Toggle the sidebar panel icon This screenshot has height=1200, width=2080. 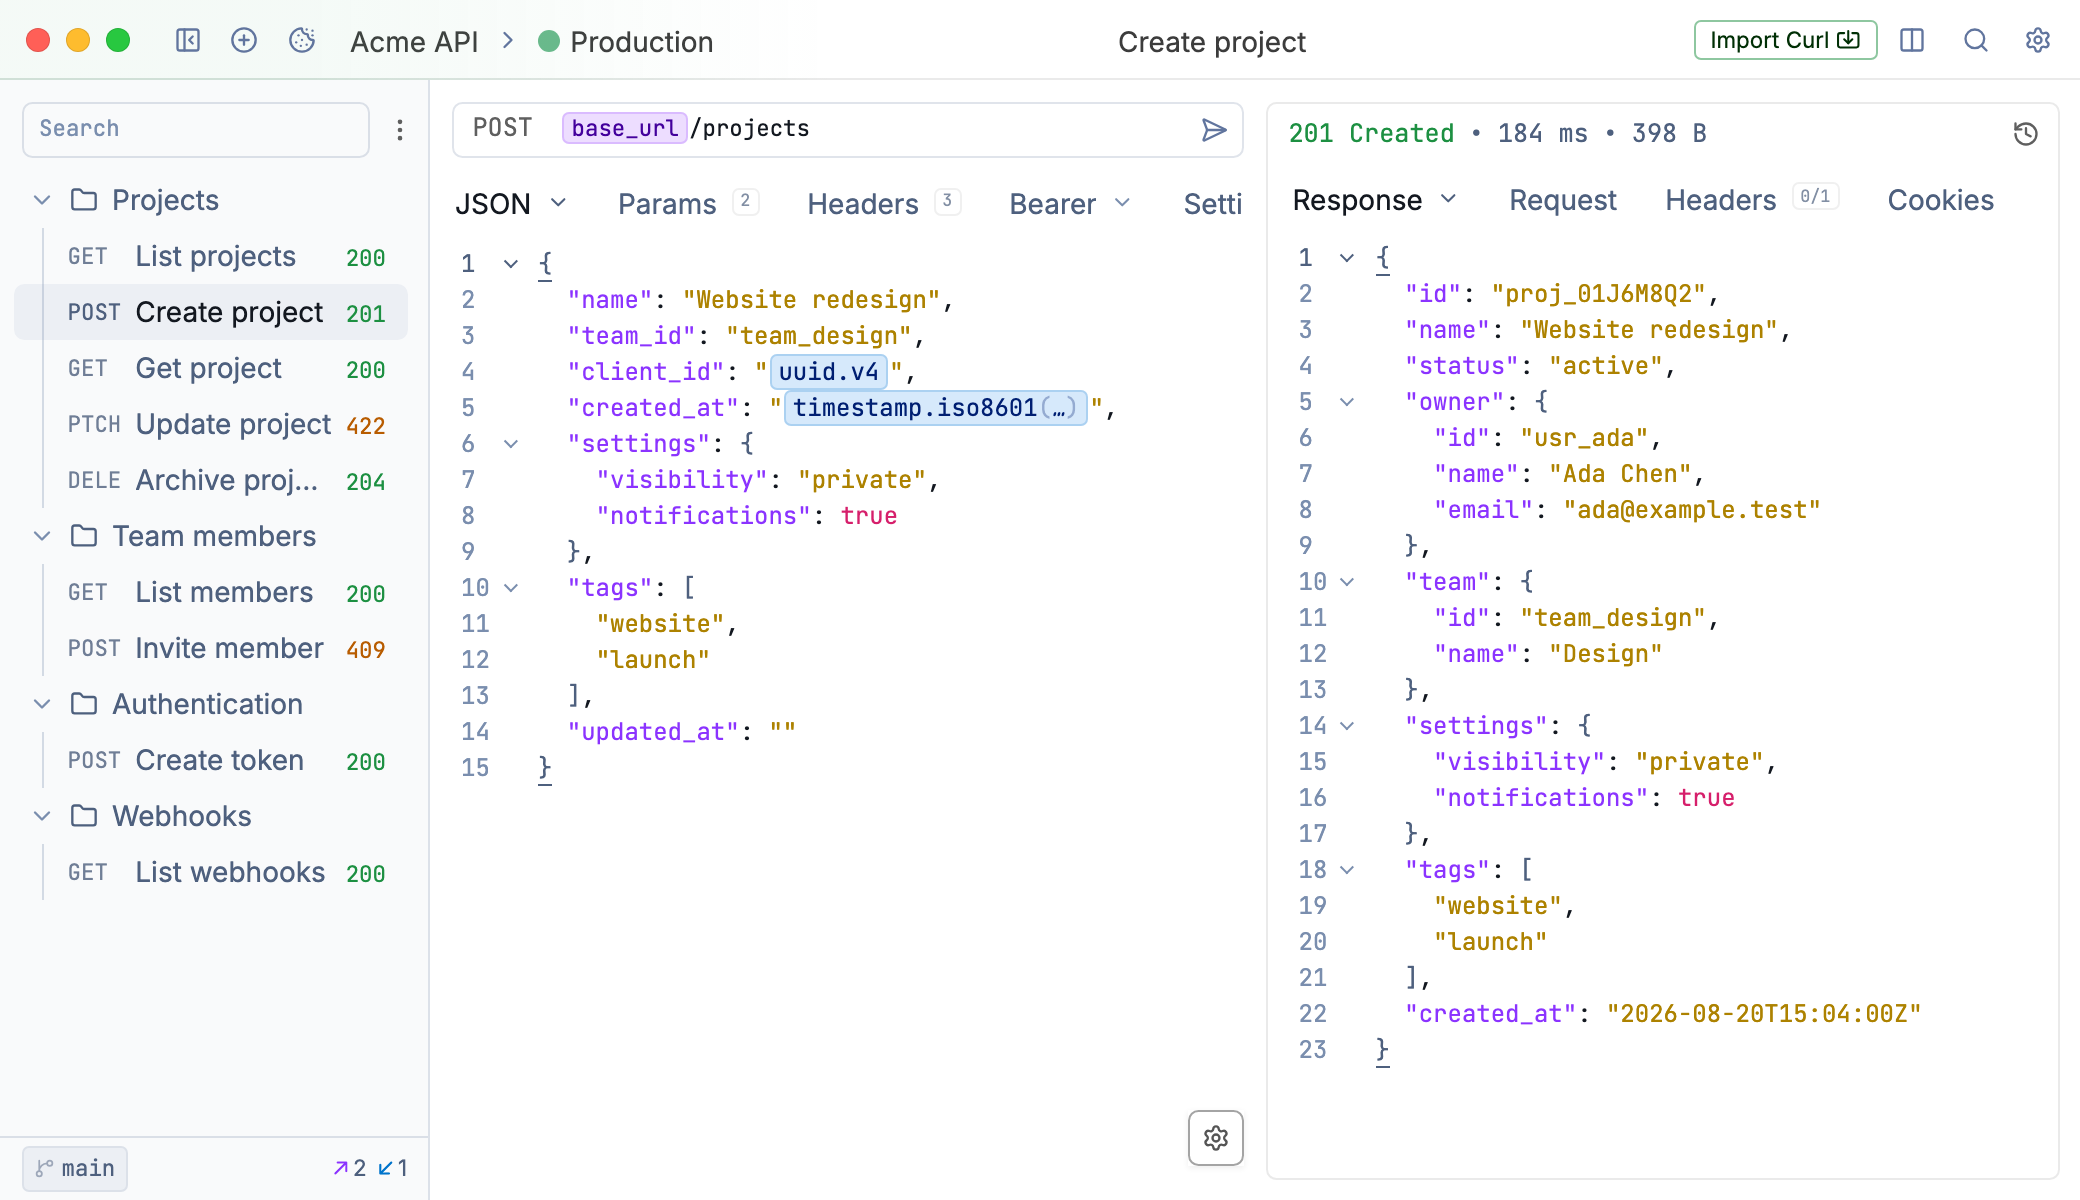(x=188, y=40)
